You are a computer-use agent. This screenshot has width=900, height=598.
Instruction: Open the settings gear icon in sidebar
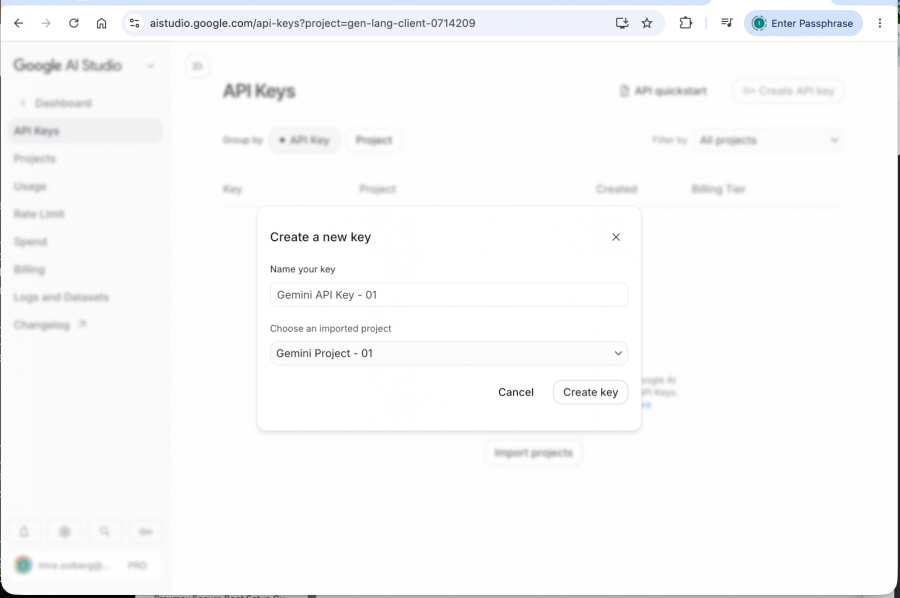[x=64, y=531]
